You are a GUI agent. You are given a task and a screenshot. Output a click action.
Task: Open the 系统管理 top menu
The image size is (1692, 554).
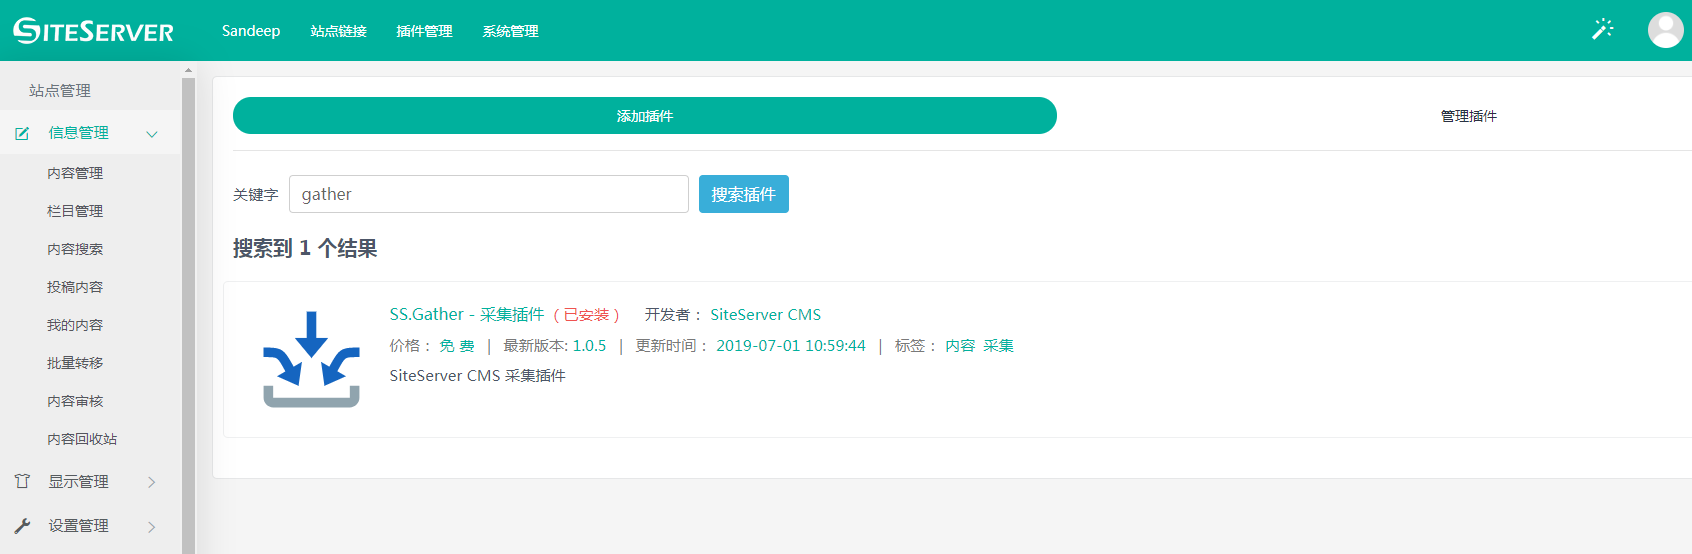[x=510, y=31]
